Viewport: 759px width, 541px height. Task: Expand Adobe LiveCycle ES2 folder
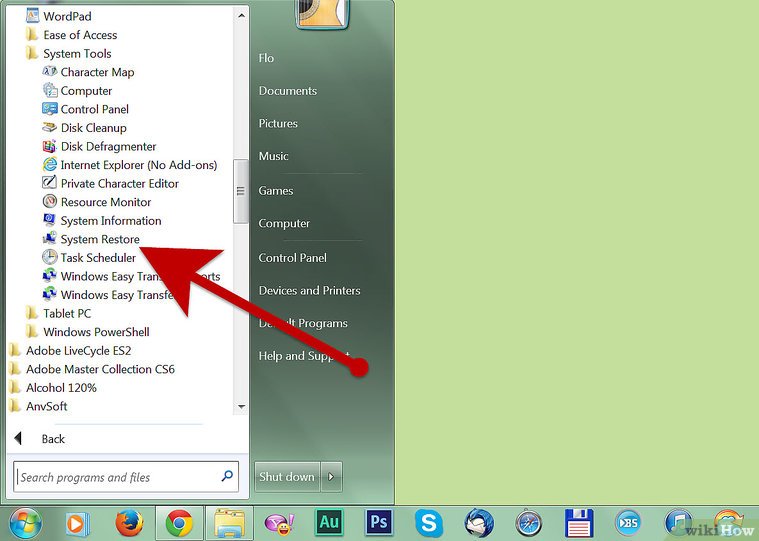tap(71, 350)
